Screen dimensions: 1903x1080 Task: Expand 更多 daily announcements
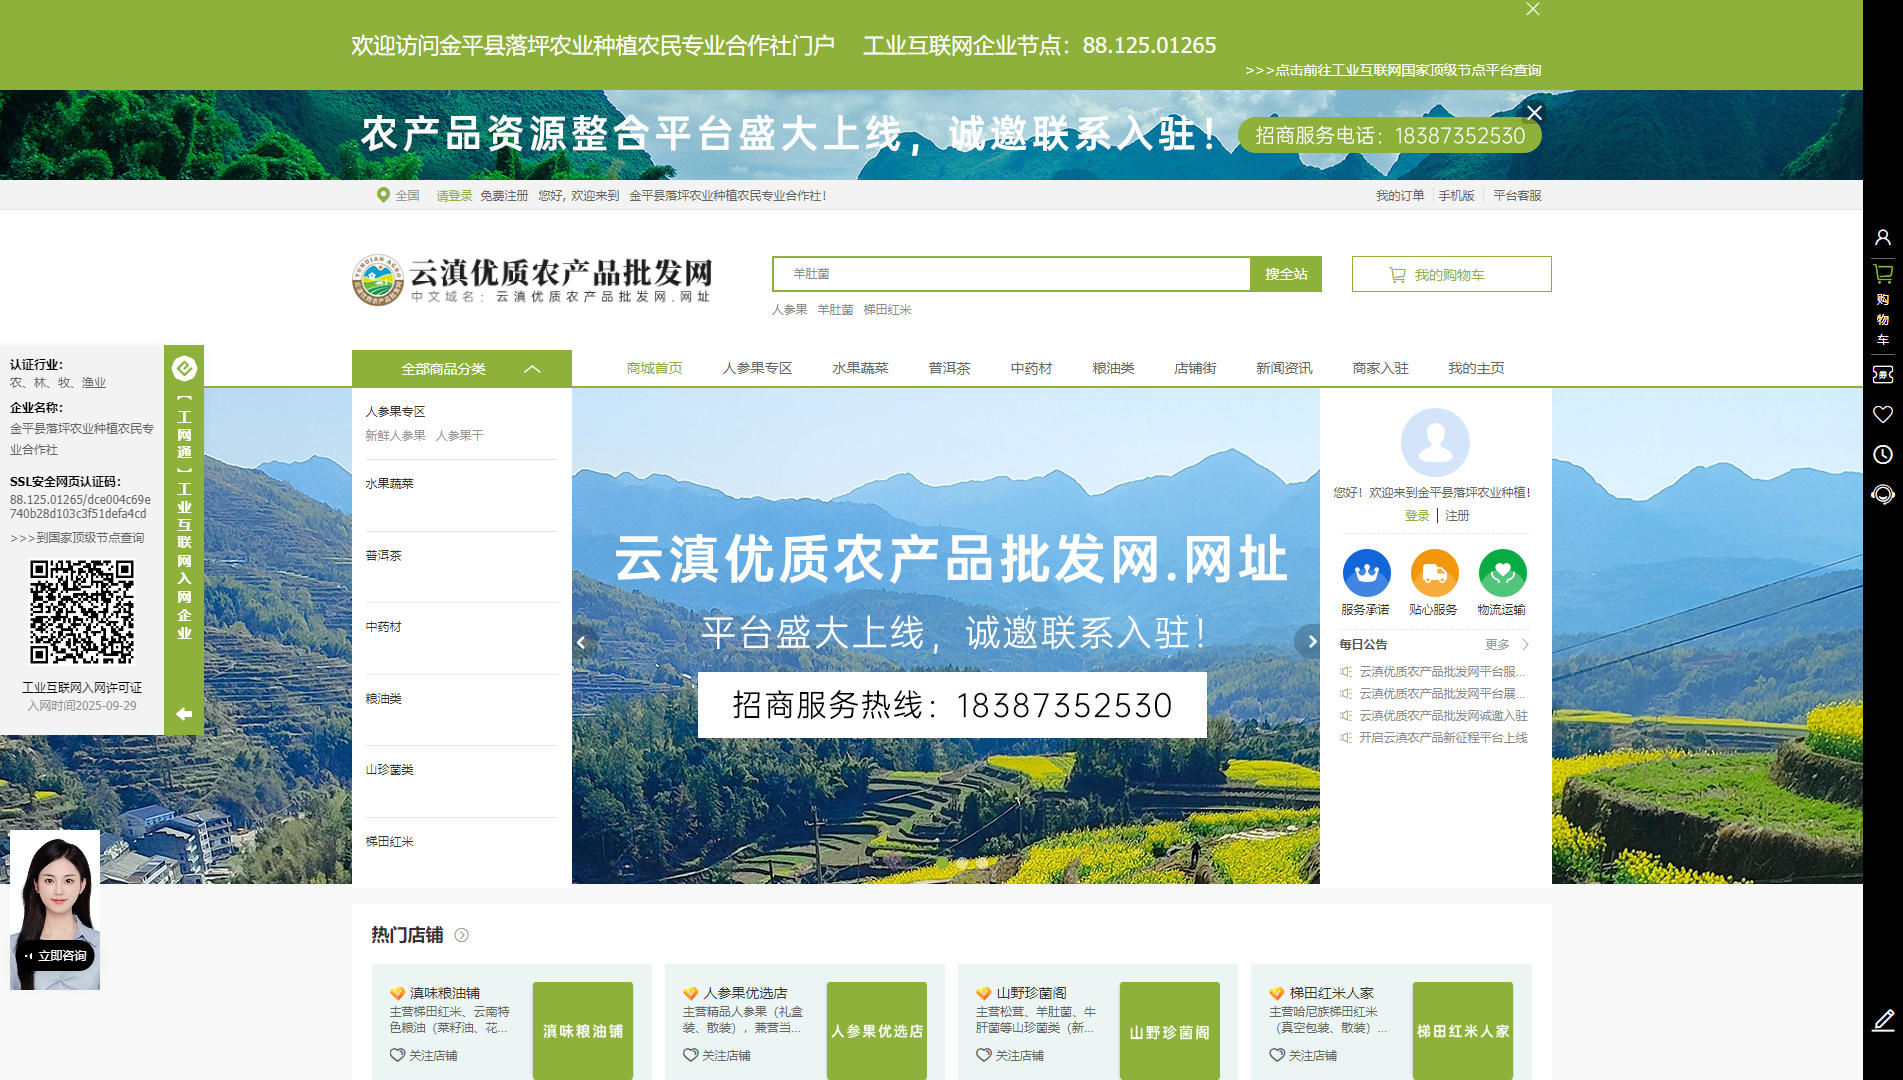[x=1506, y=645]
